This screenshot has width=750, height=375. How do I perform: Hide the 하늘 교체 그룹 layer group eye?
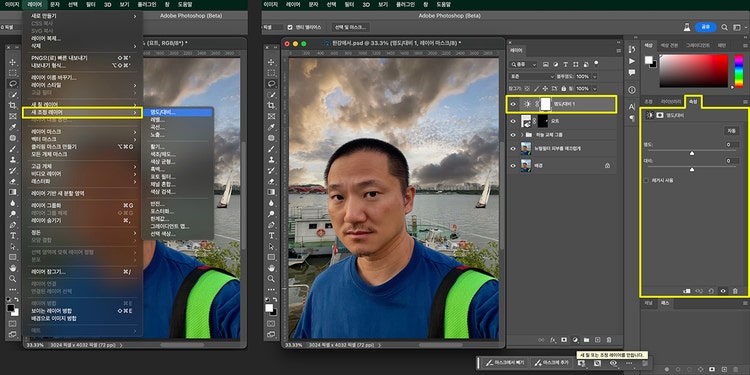point(513,134)
